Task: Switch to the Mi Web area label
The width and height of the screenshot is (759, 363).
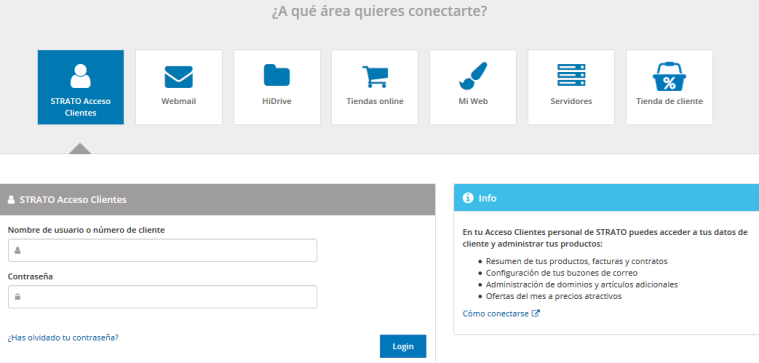Action: click(473, 102)
